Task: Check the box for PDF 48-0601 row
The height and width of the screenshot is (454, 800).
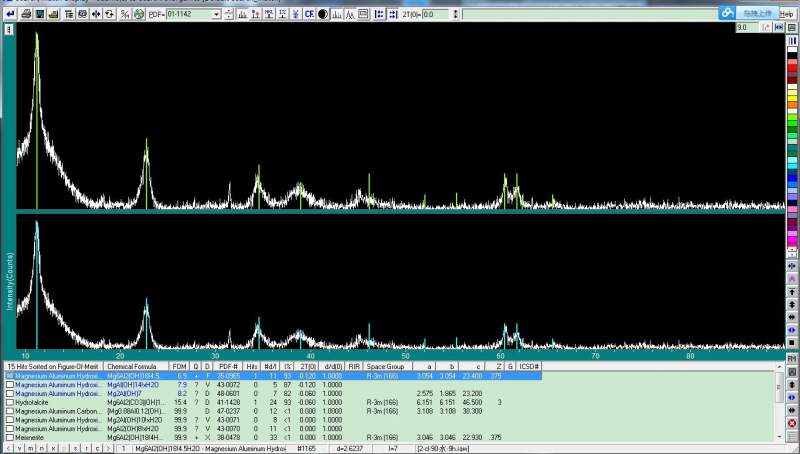Action: pos(10,393)
